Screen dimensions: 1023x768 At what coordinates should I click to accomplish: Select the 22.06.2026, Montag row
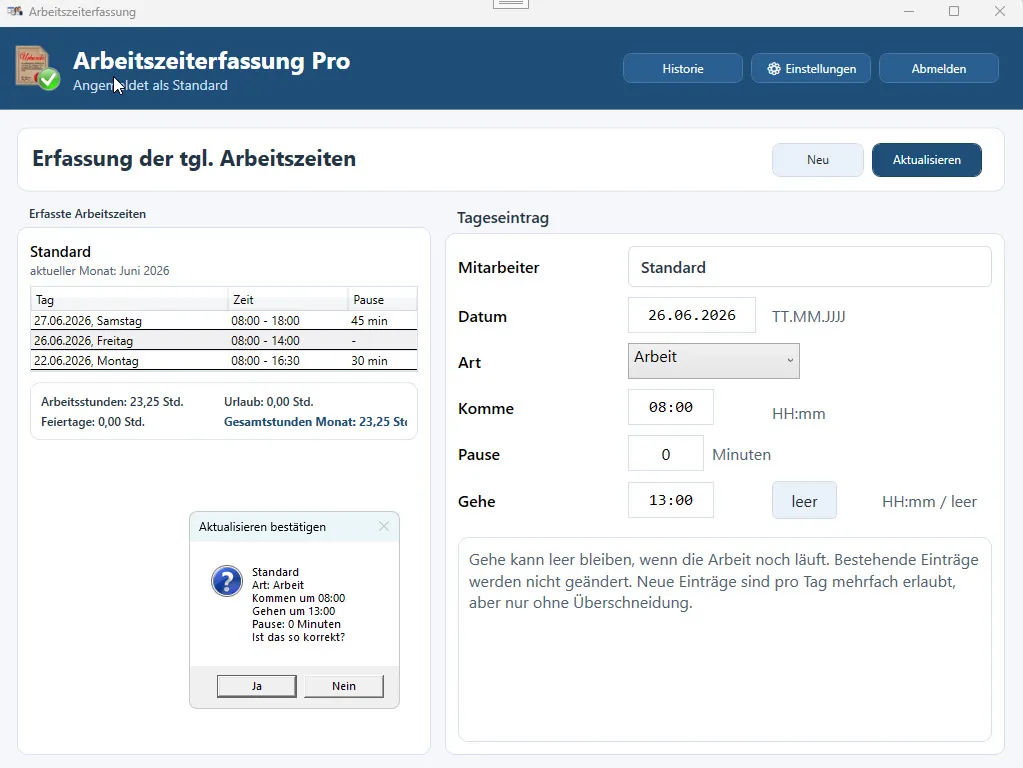pyautogui.click(x=224, y=360)
